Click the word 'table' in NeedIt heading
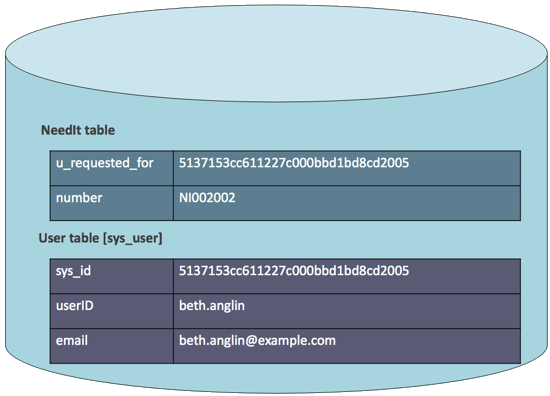Screen dimensions: 550x396 [x=100, y=130]
